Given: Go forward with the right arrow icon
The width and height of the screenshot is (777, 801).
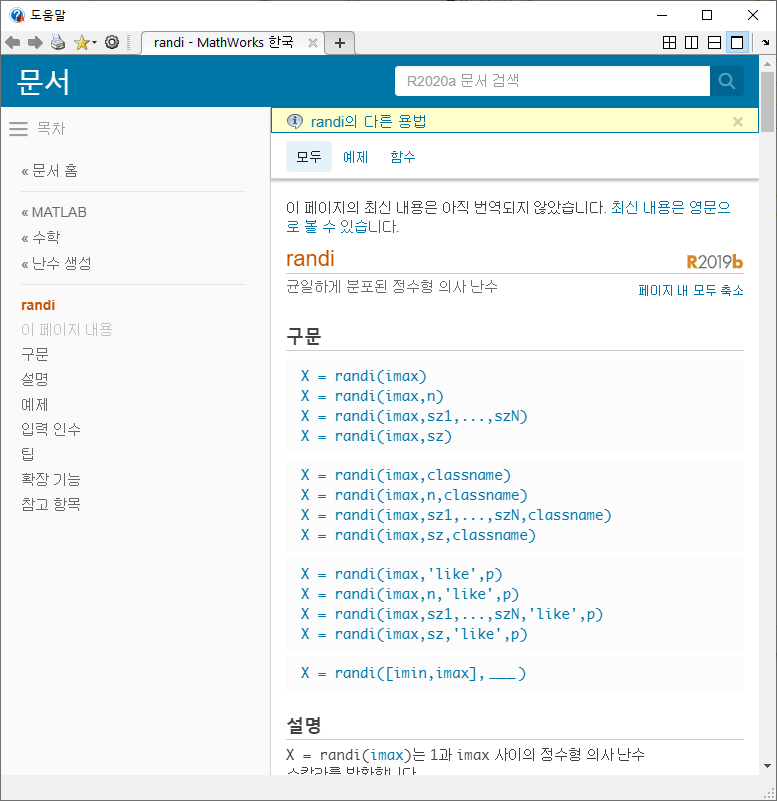Looking at the screenshot, I should coord(35,42).
